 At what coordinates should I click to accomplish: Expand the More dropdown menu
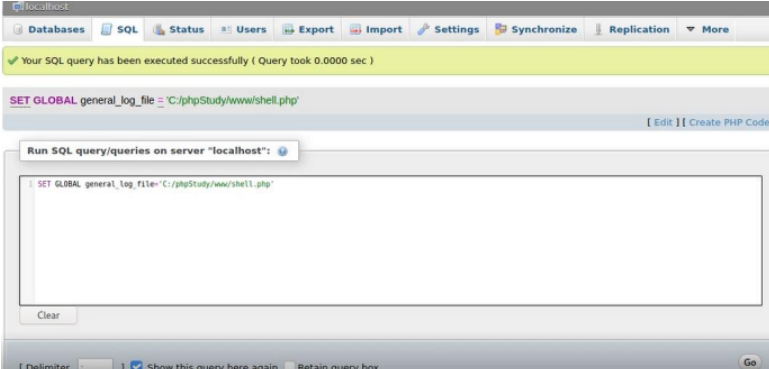point(707,29)
